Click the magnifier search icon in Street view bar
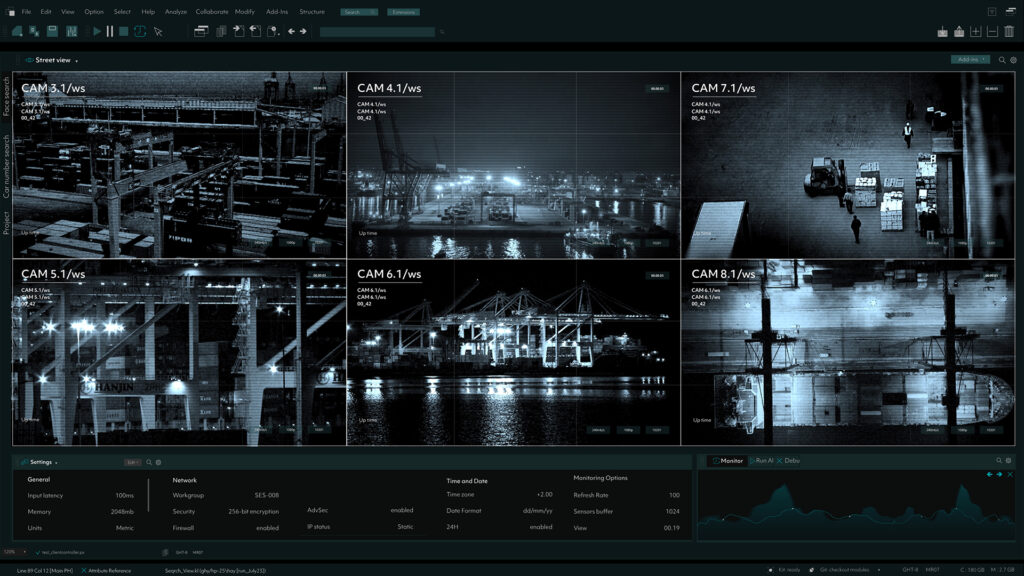Viewport: 1024px width, 576px height. [x=1002, y=60]
